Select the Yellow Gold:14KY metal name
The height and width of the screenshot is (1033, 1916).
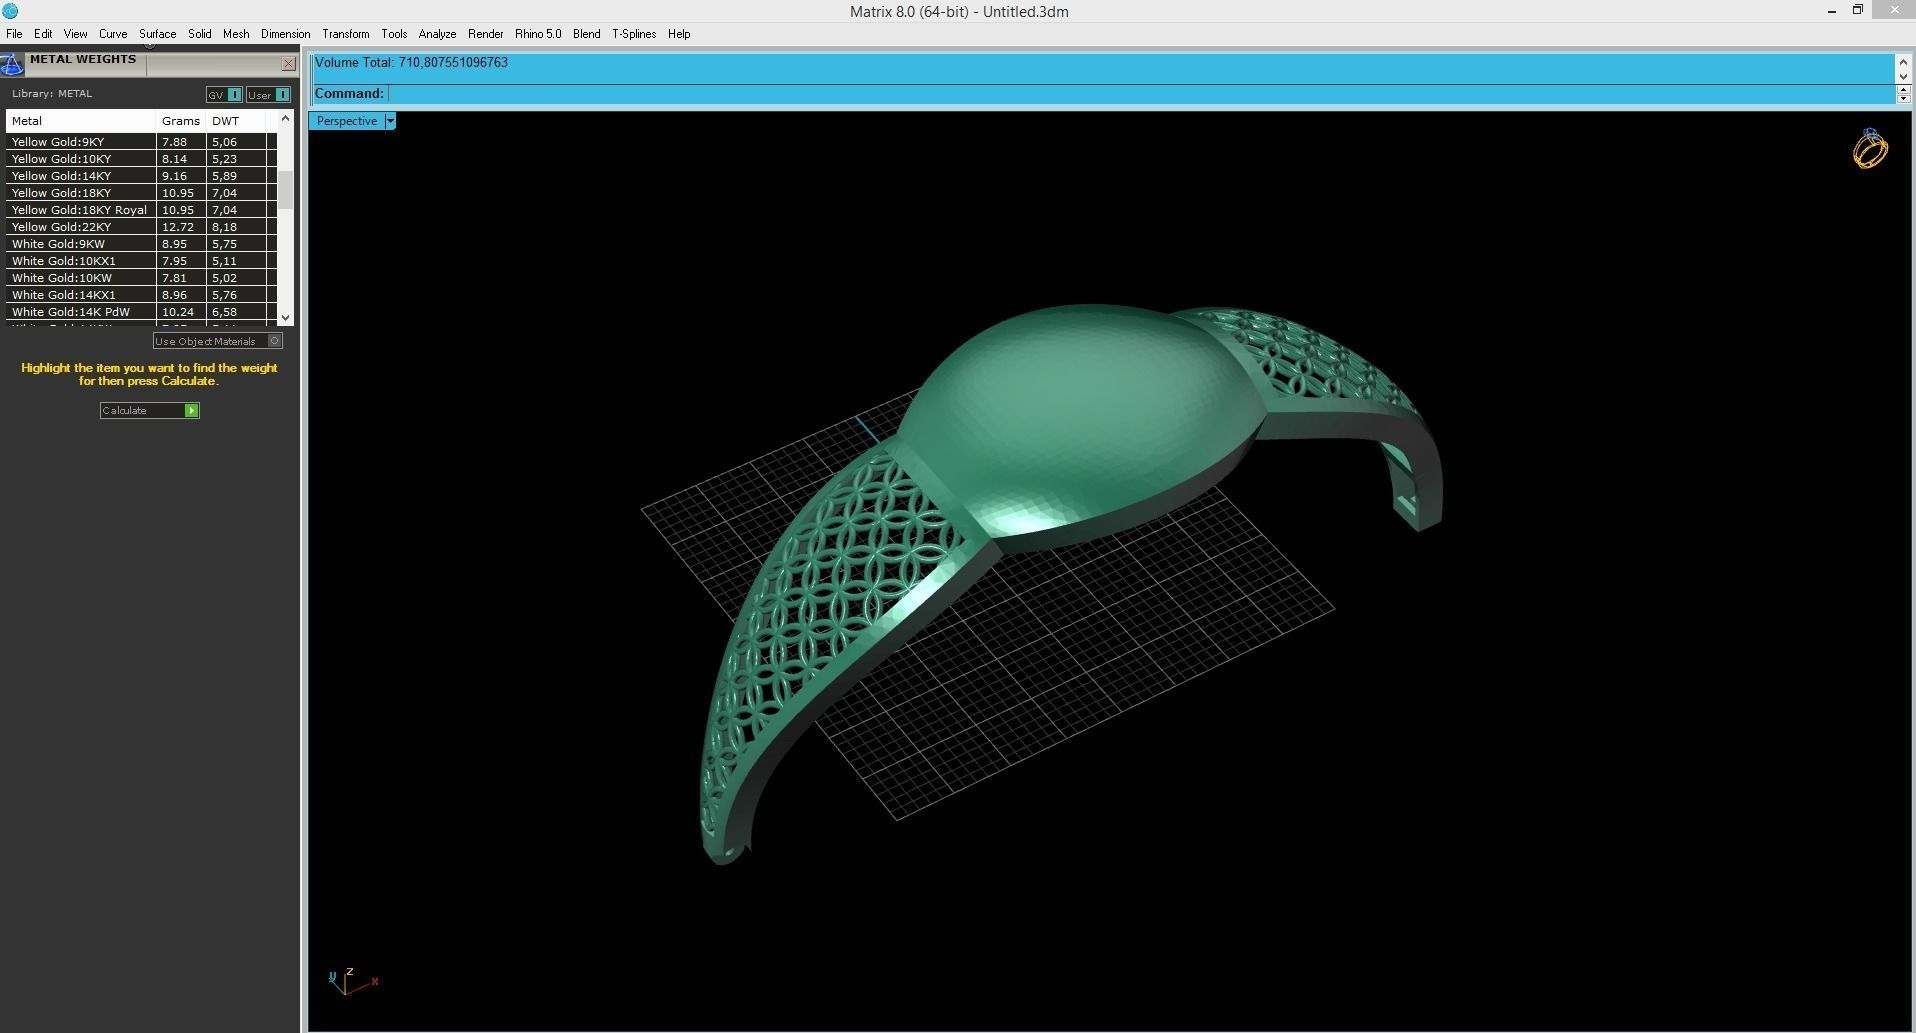(x=61, y=176)
